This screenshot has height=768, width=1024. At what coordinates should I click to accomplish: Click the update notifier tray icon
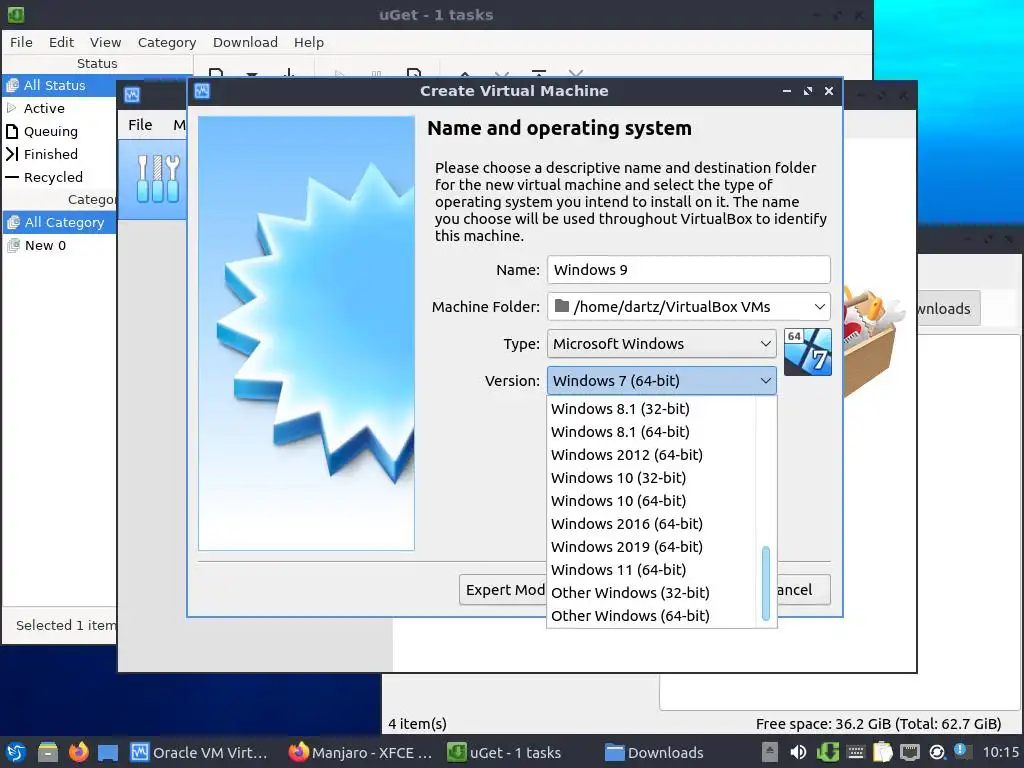(x=937, y=753)
